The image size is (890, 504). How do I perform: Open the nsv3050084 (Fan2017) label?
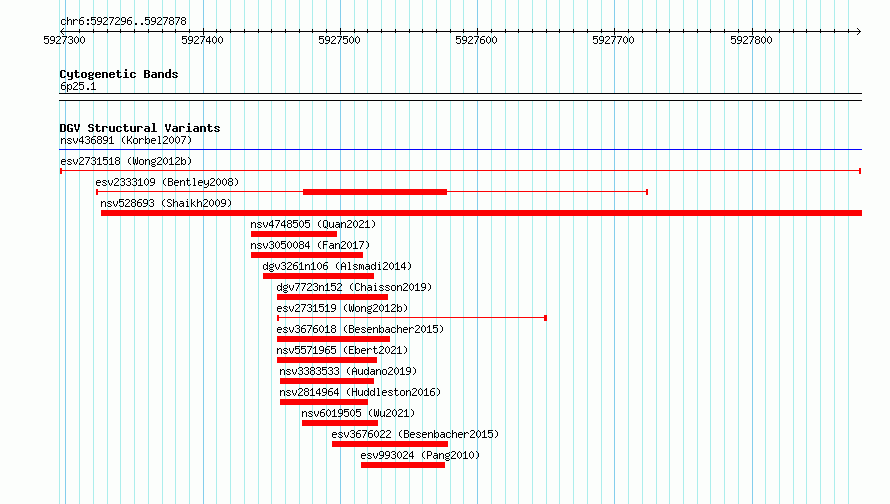pos(310,245)
